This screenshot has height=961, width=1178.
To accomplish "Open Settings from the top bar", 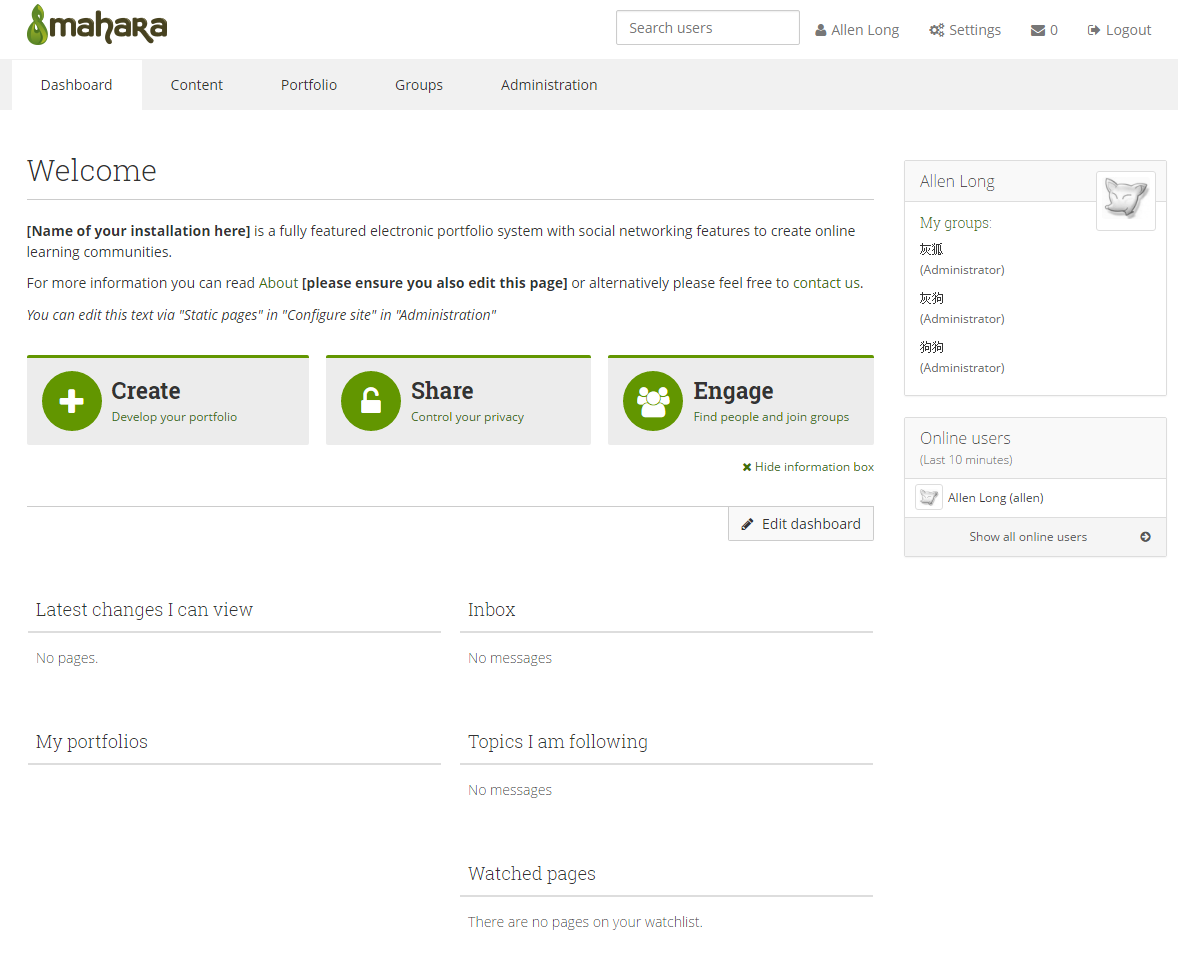I will [965, 30].
